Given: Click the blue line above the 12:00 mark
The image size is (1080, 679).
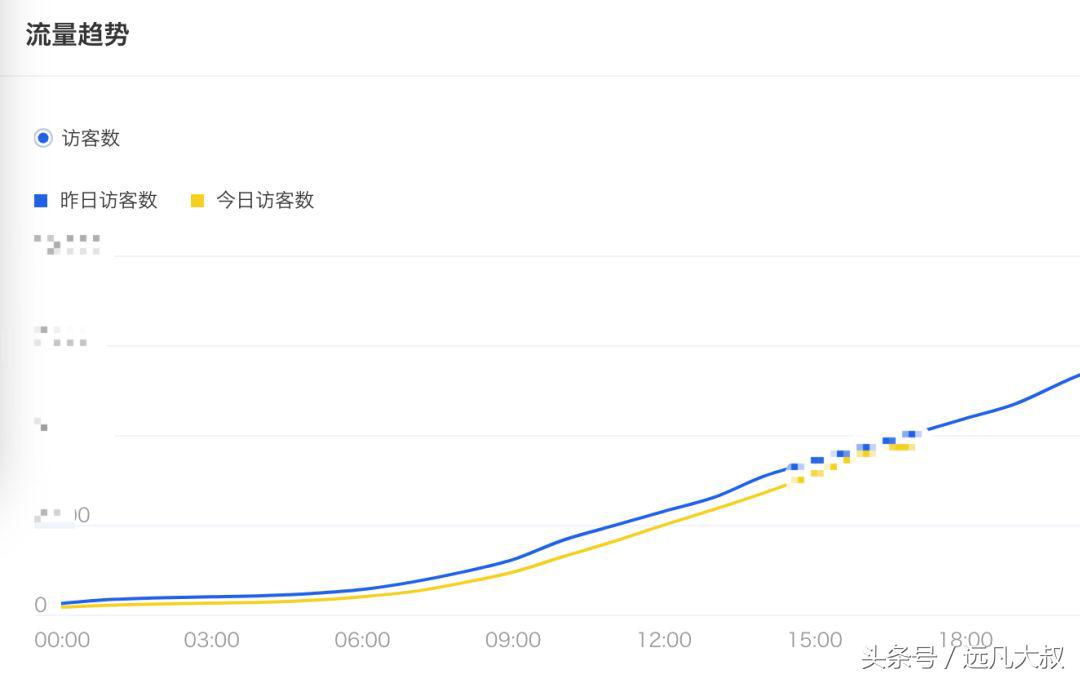Looking at the screenshot, I should click(x=664, y=511).
